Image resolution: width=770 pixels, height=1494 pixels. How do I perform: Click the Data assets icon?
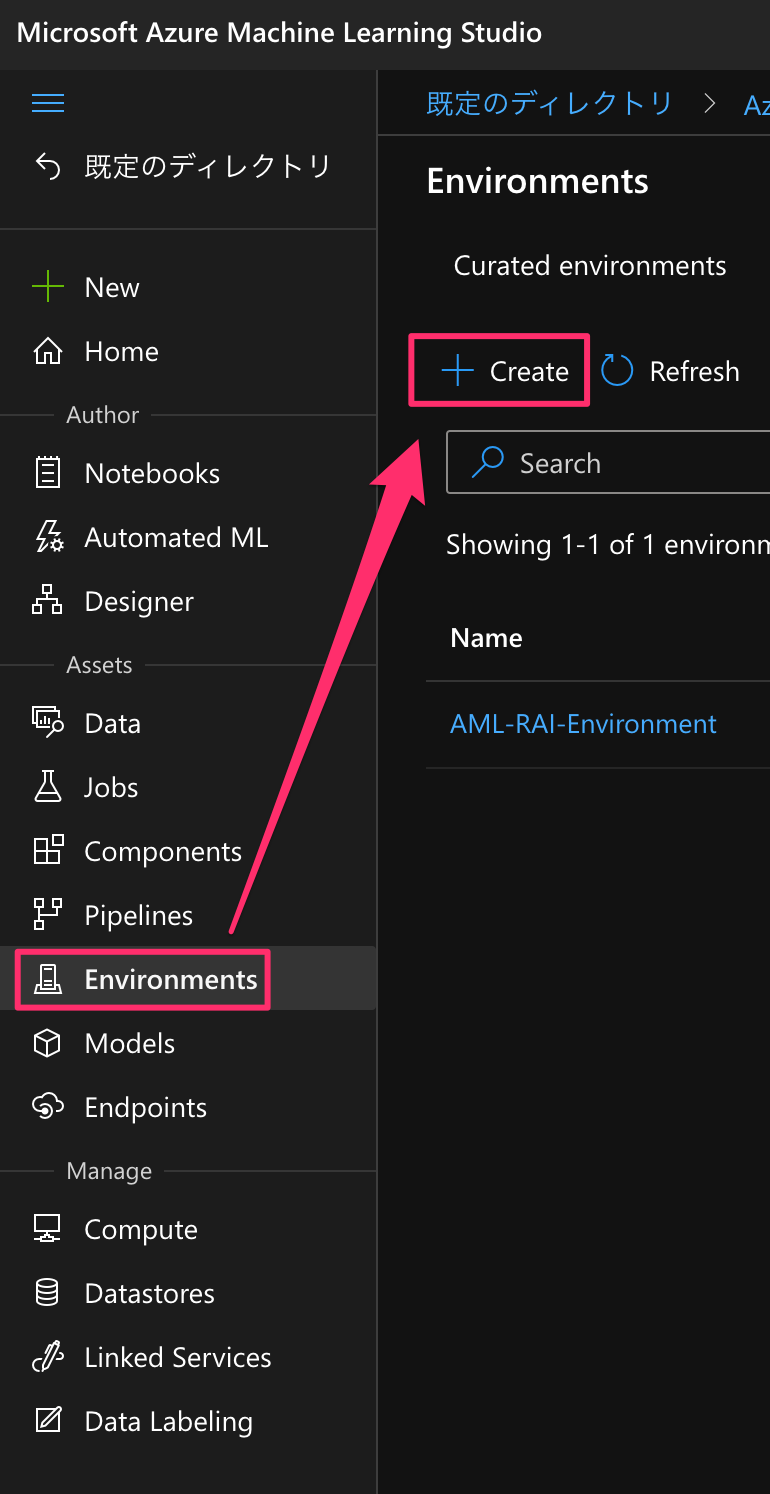coord(48,724)
